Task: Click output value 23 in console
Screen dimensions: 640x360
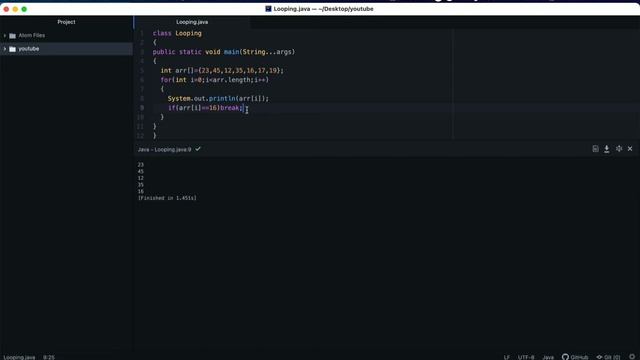Action: [x=141, y=165]
